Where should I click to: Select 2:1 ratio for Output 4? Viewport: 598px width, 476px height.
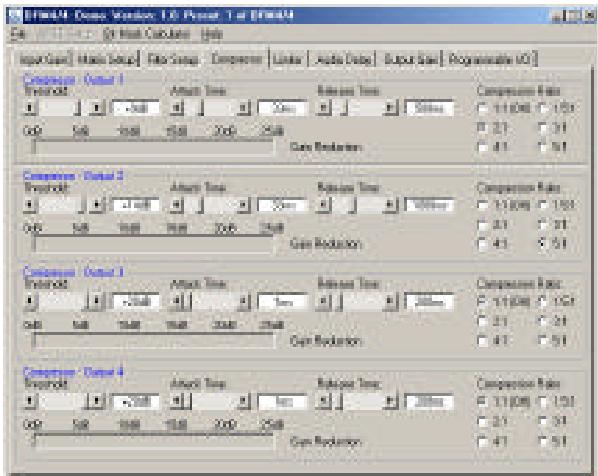483,421
